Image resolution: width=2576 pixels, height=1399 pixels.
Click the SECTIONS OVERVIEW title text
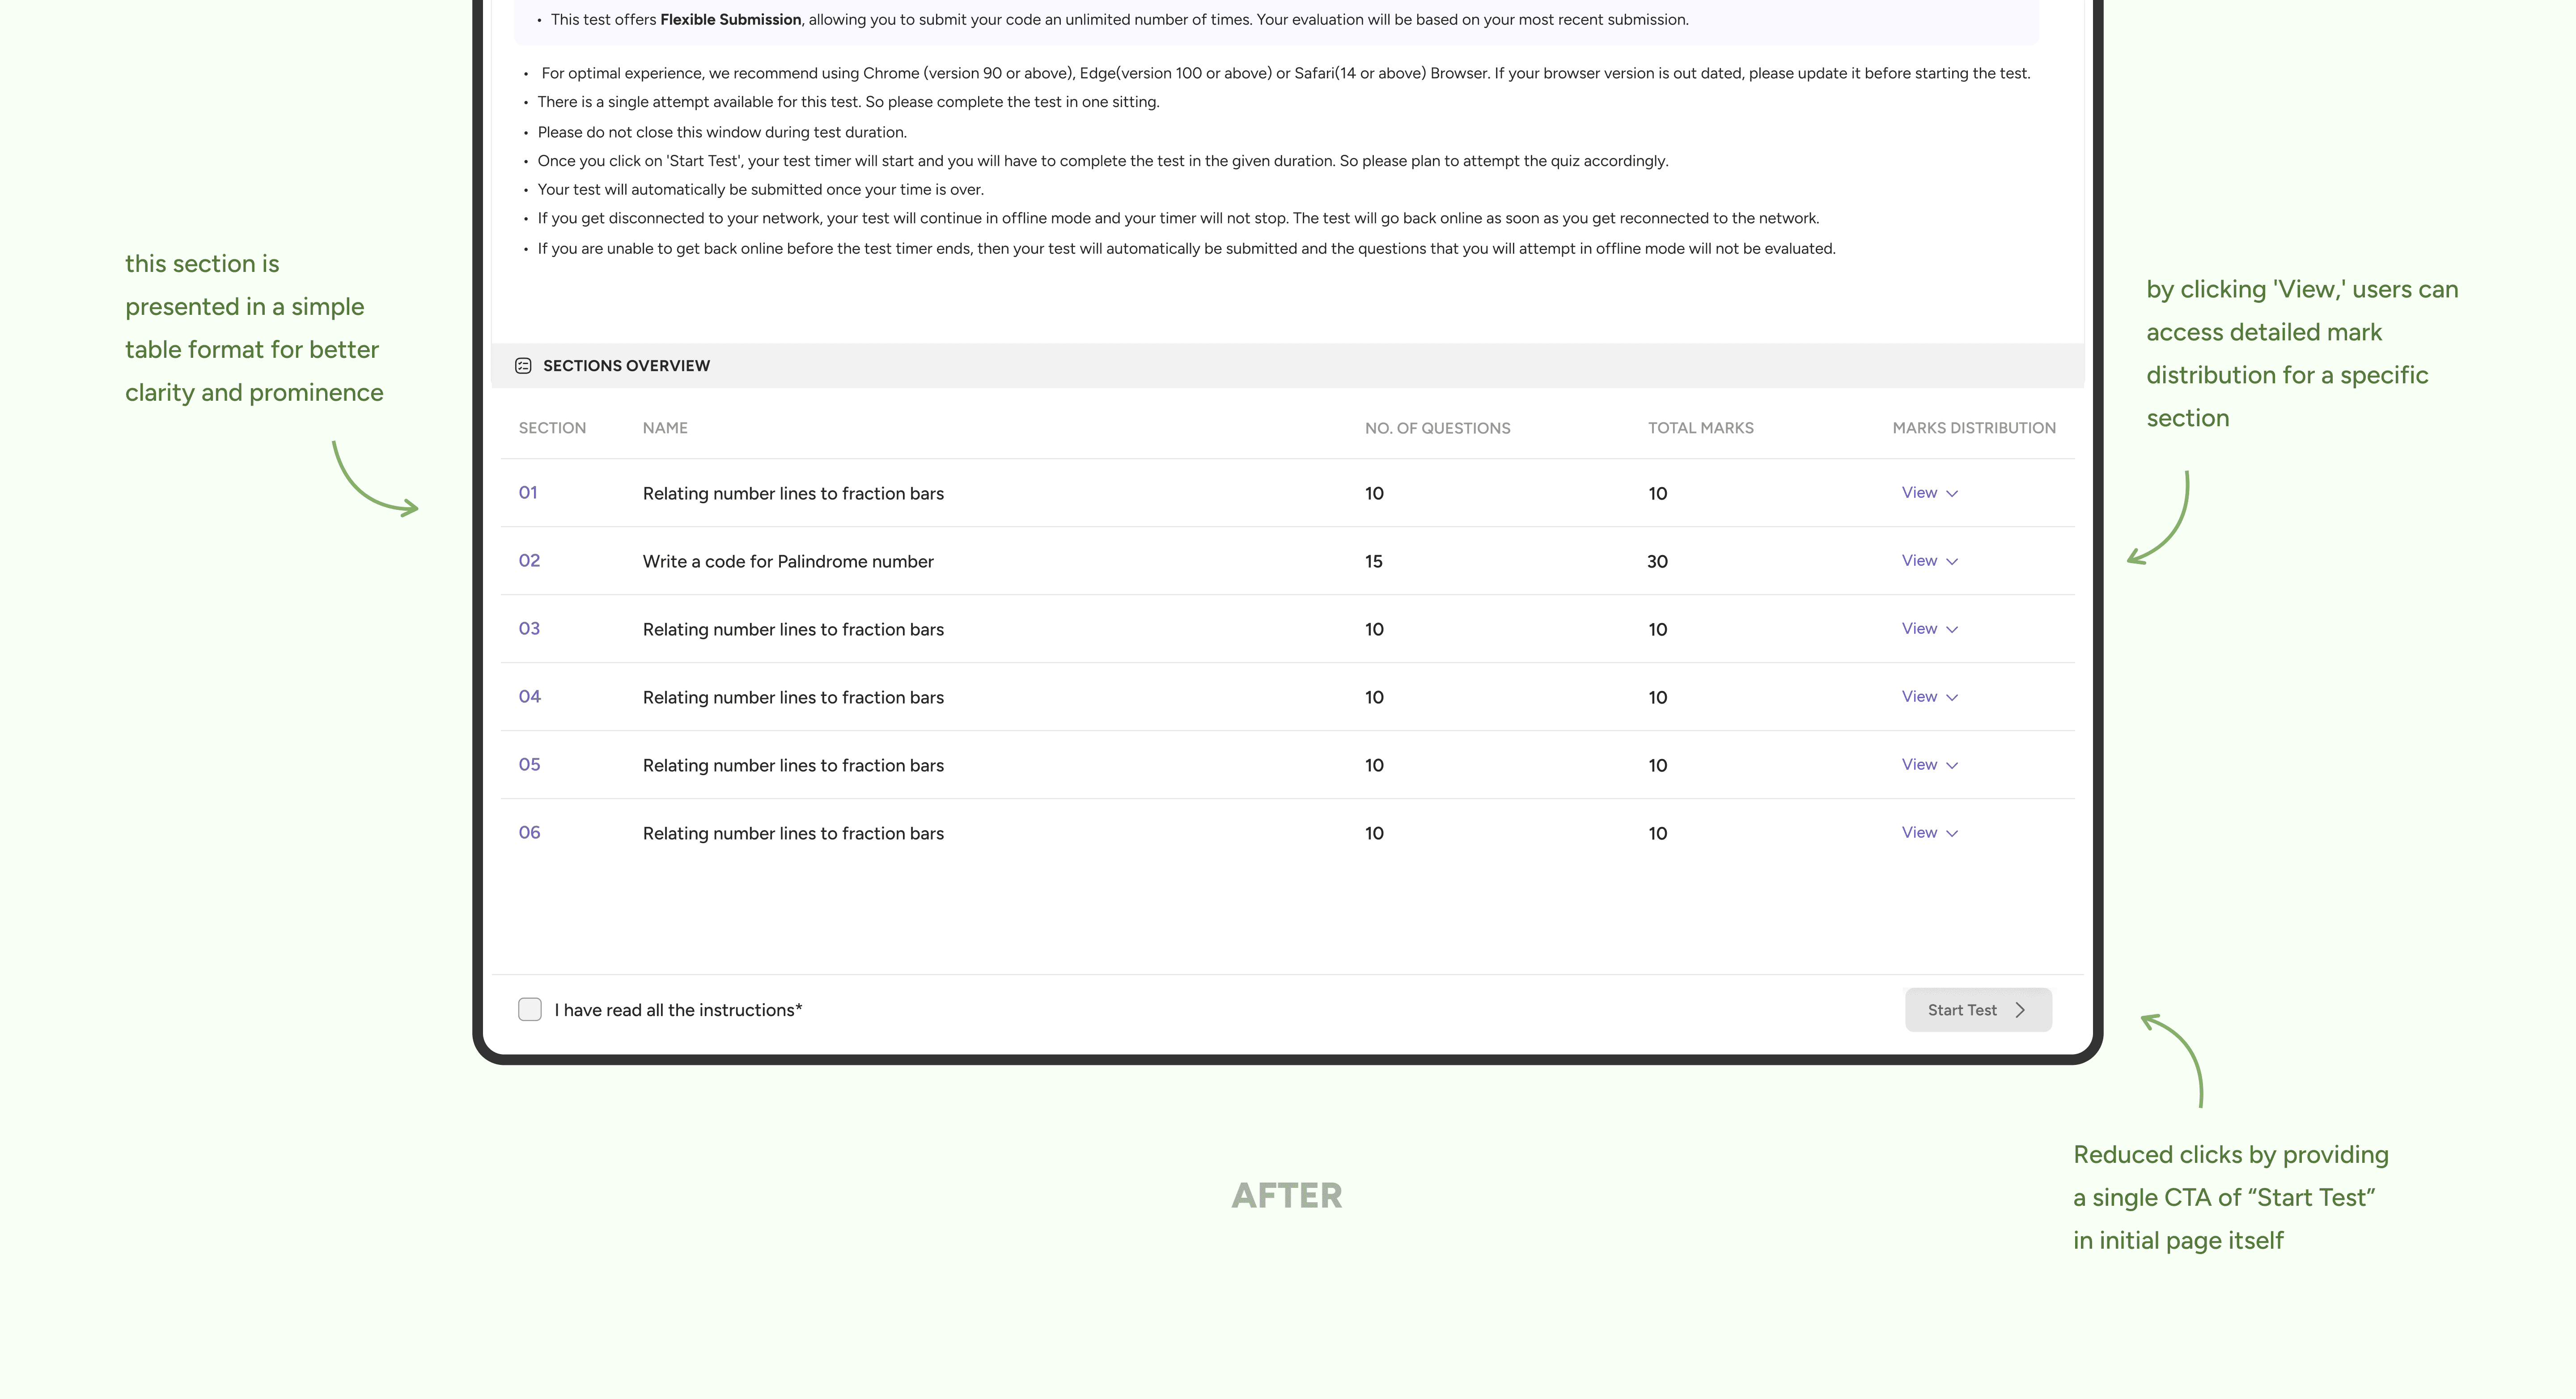click(626, 366)
